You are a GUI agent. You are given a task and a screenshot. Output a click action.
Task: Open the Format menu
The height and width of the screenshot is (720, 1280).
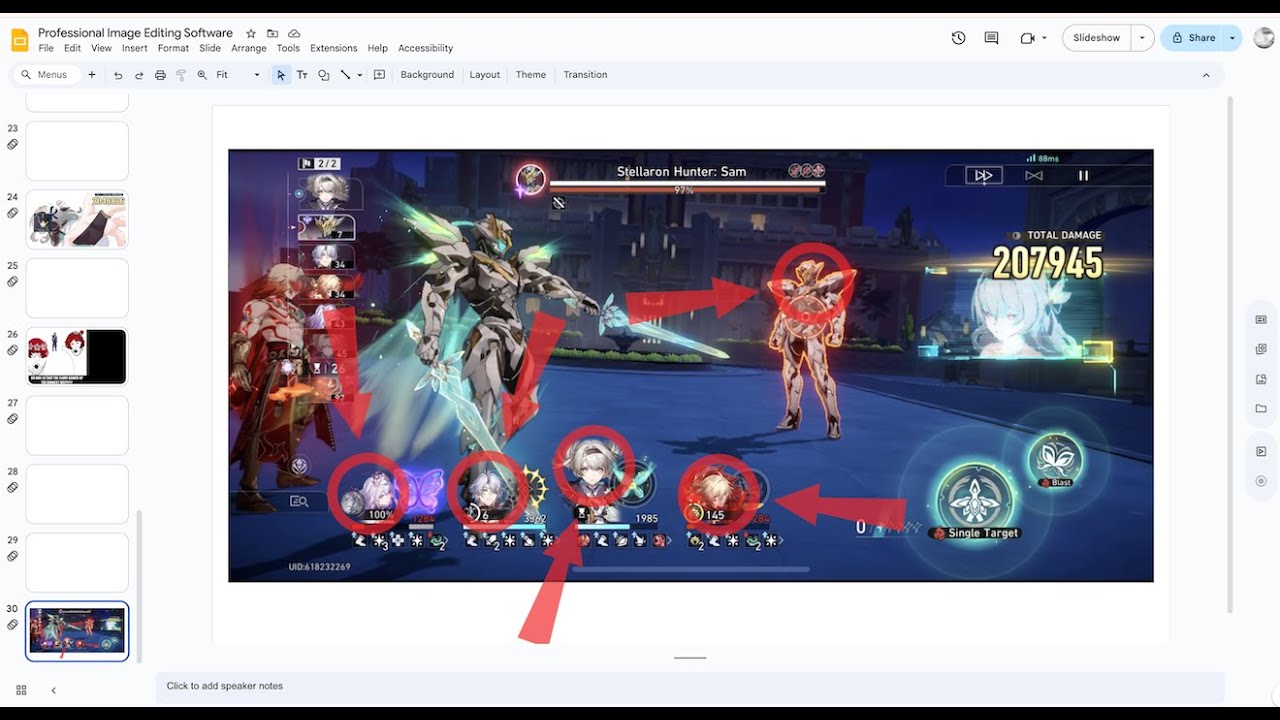[x=173, y=48]
